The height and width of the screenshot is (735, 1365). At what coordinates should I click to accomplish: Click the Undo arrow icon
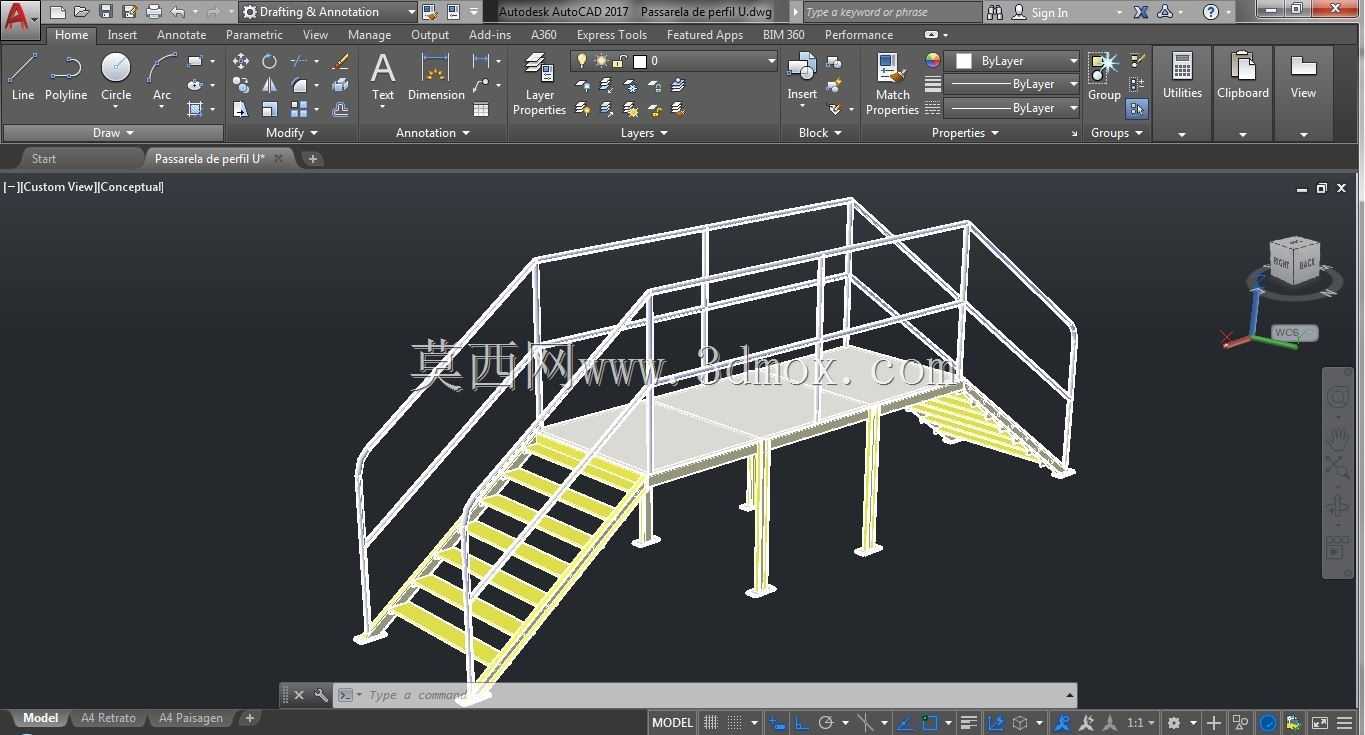[x=178, y=12]
